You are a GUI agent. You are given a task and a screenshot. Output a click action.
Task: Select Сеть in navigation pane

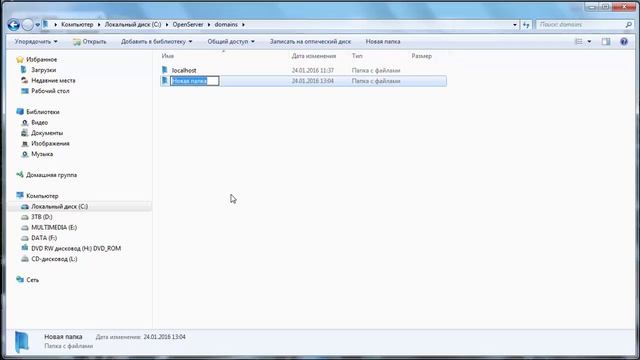point(33,280)
